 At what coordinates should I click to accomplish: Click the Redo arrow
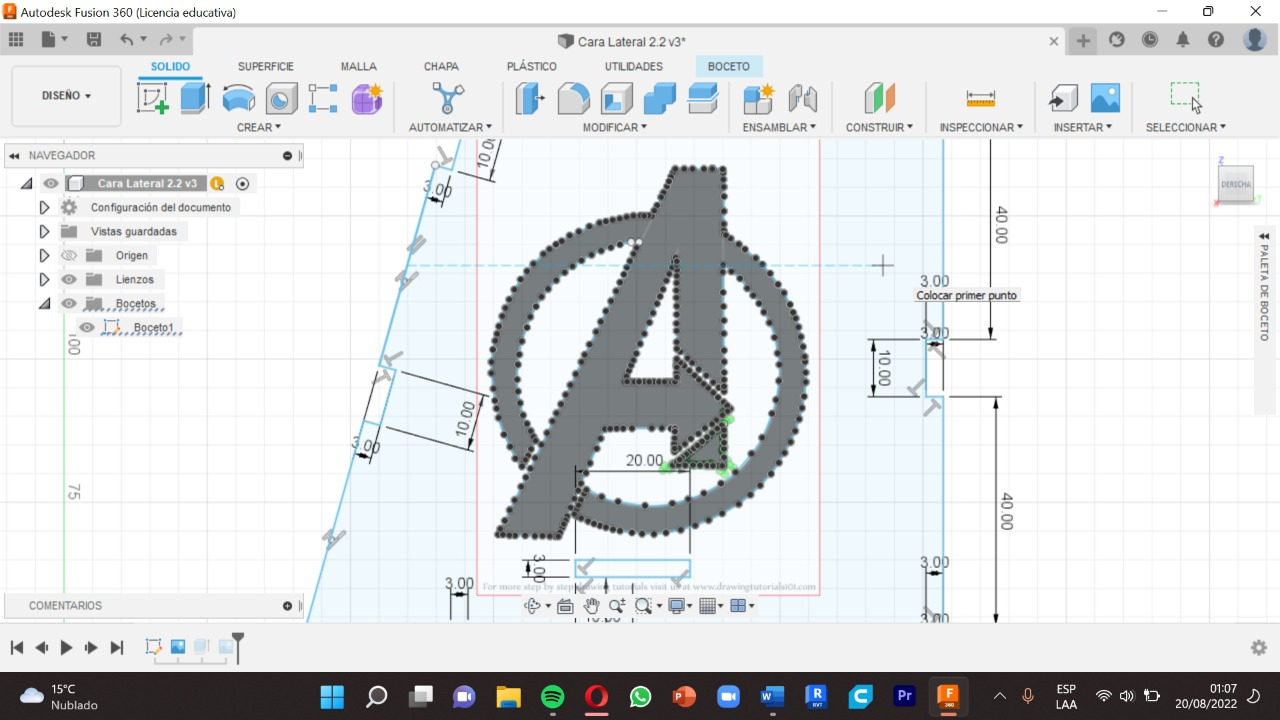tap(165, 40)
